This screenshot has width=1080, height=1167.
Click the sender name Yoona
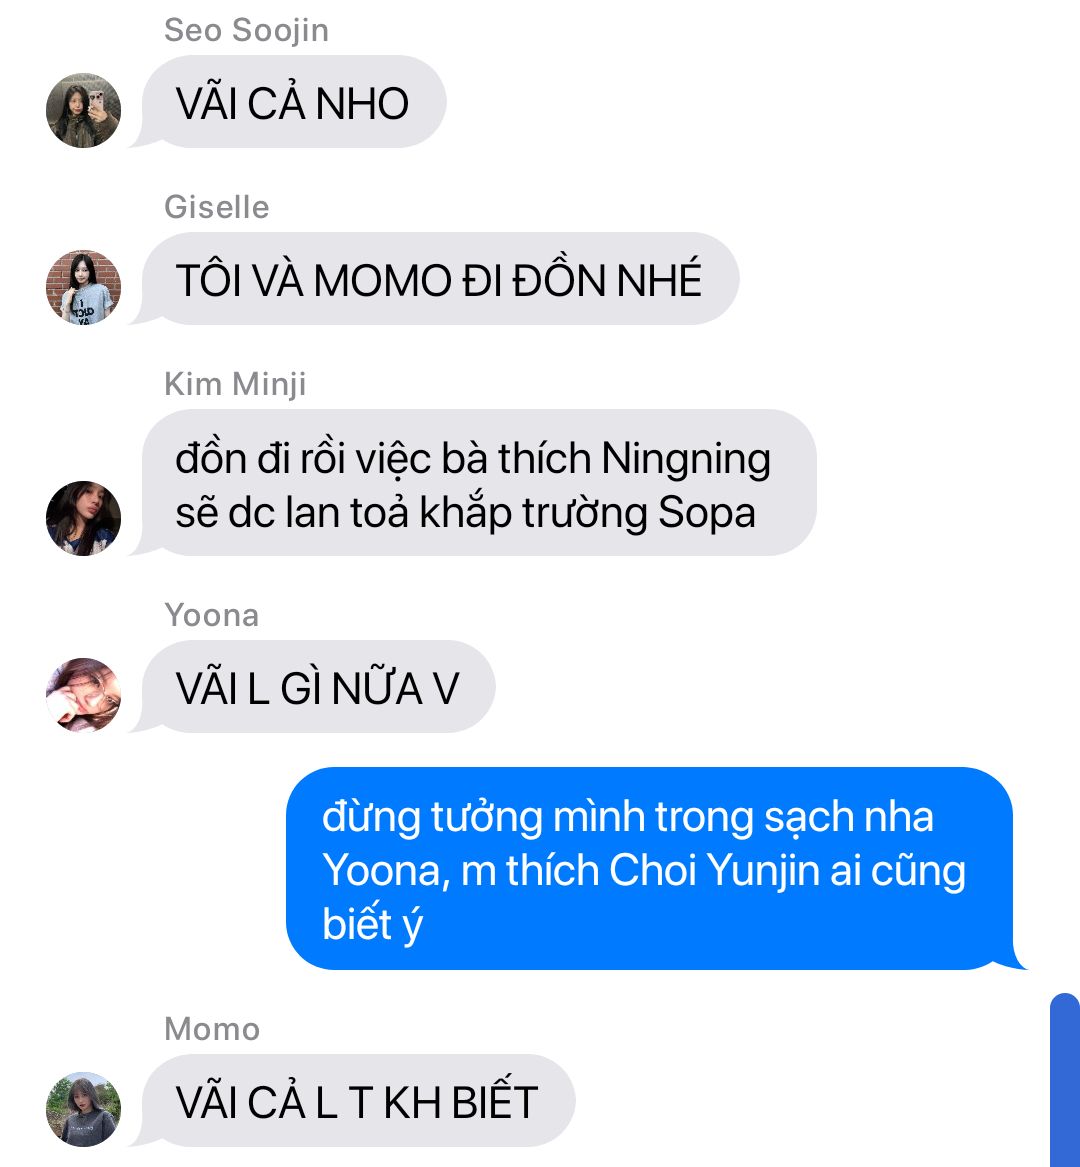pos(212,616)
